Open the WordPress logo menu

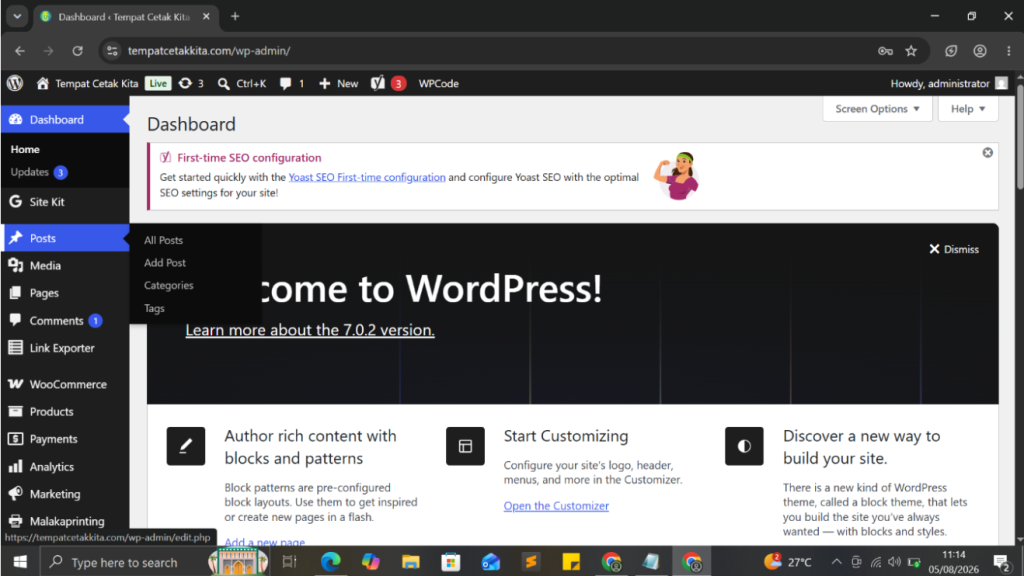point(15,83)
